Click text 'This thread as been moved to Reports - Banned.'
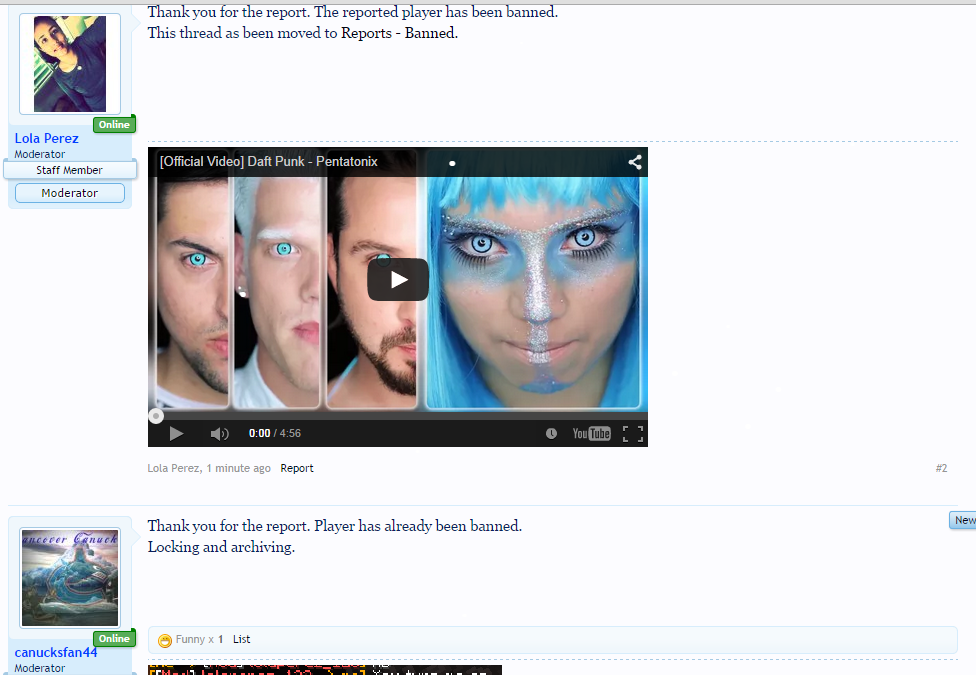The image size is (976, 675). [303, 33]
